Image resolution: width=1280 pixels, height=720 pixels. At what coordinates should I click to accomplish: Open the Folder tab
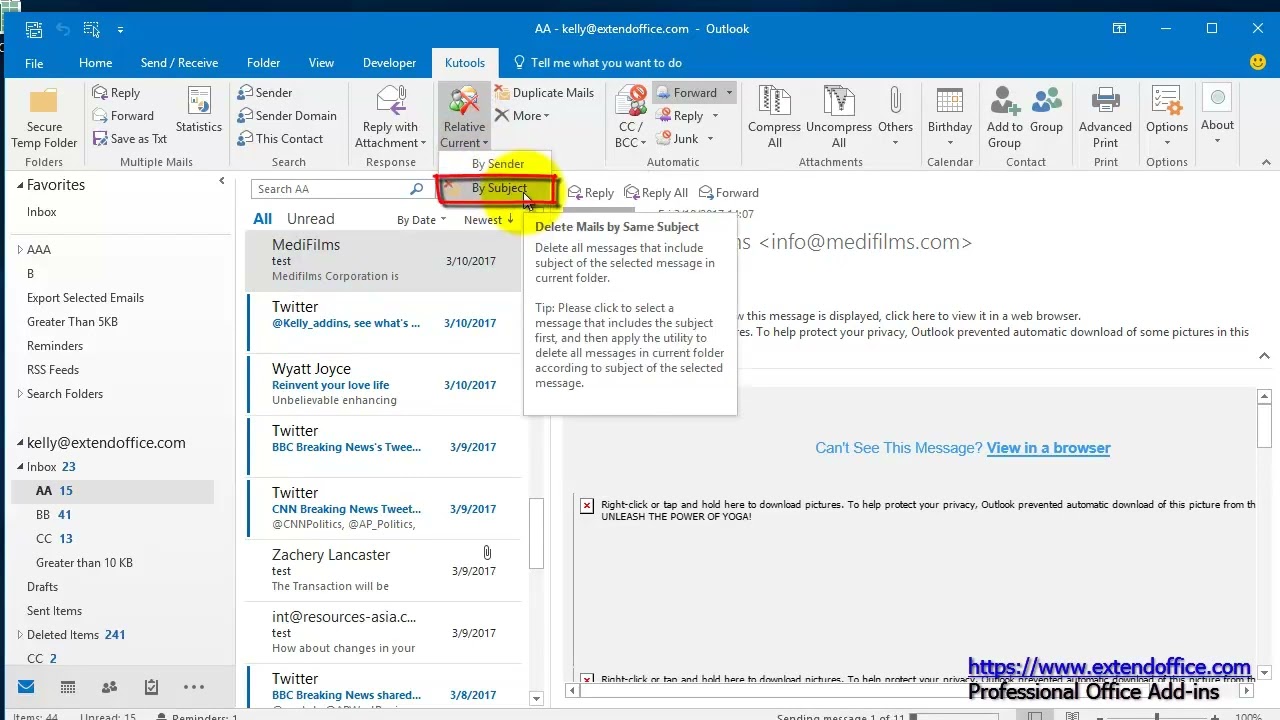[264, 63]
